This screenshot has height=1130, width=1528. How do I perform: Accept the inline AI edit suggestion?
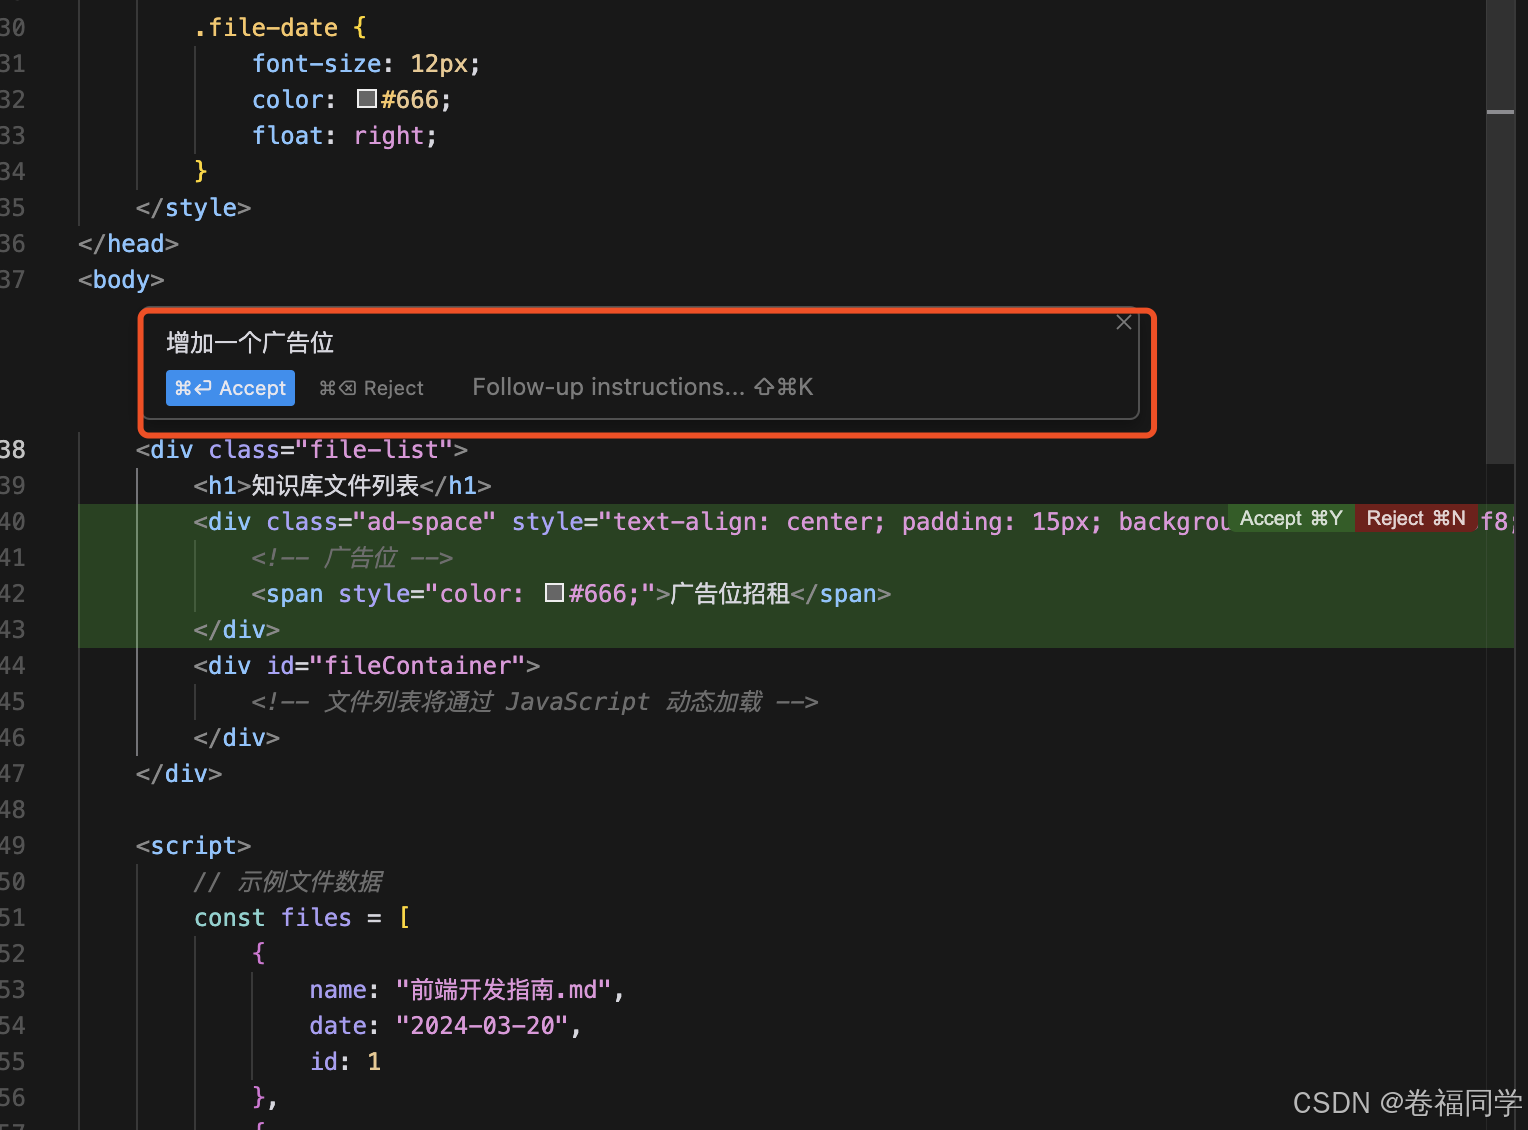230,388
